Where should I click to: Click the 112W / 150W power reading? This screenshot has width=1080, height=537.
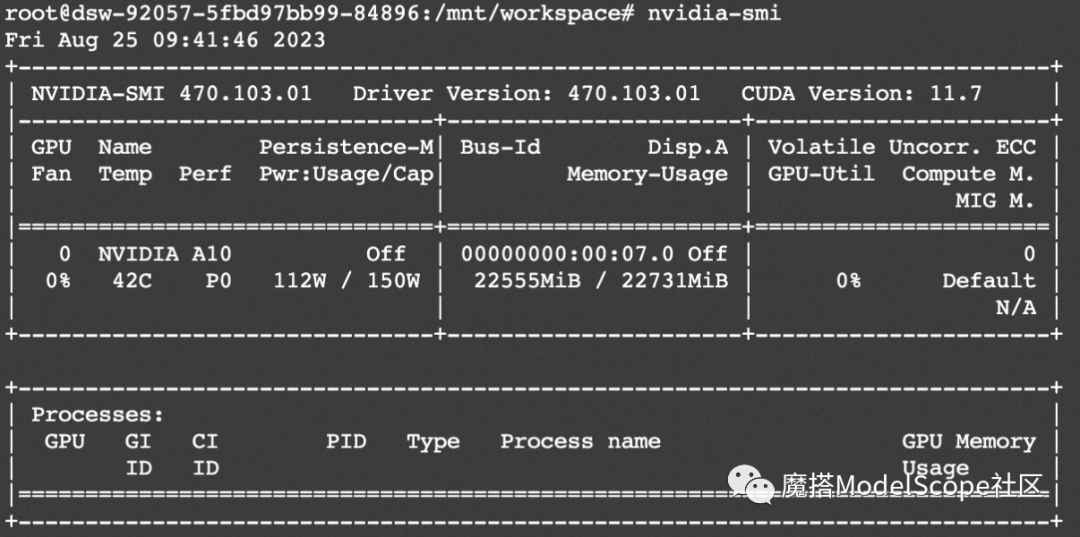tap(346, 281)
